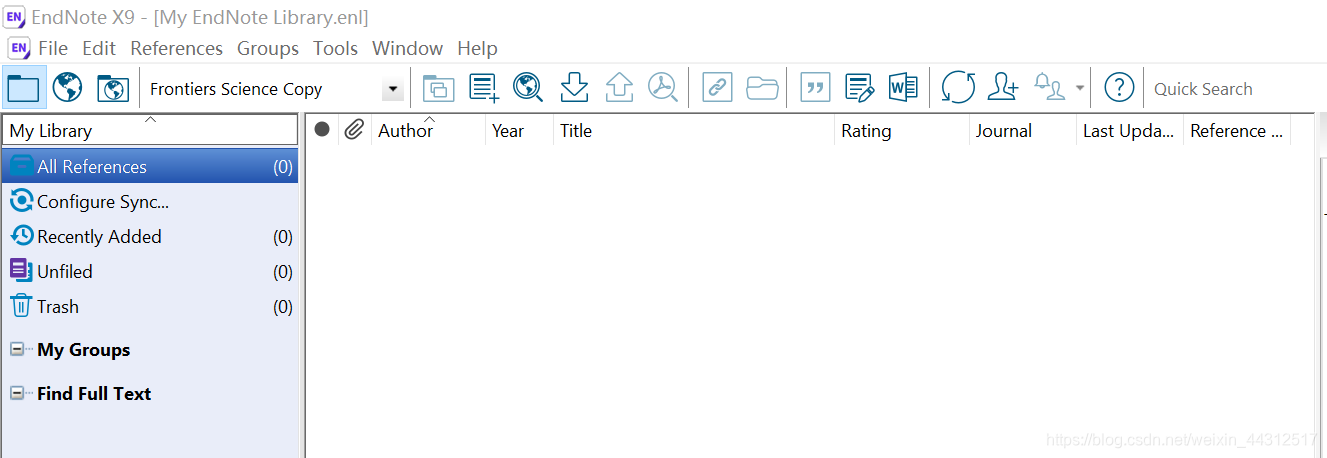Select the Recently Added group
This screenshot has width=1327, height=458.
click(150, 236)
